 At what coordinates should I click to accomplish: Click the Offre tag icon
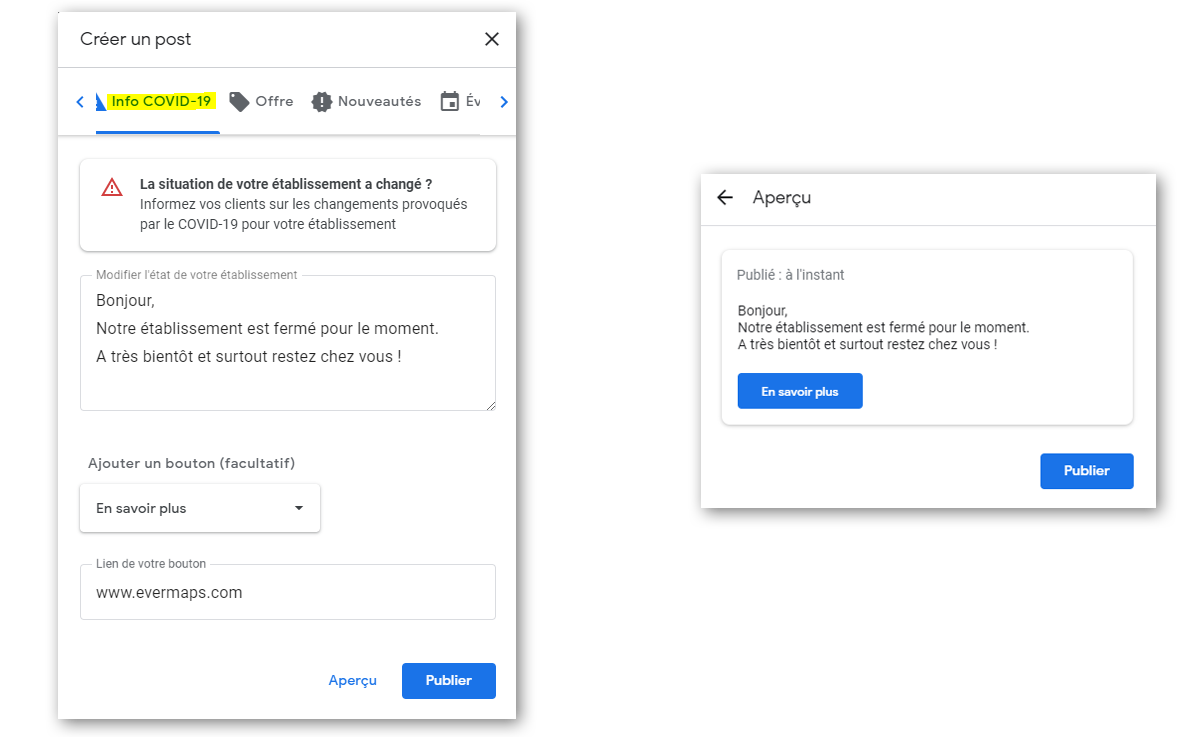coord(239,101)
